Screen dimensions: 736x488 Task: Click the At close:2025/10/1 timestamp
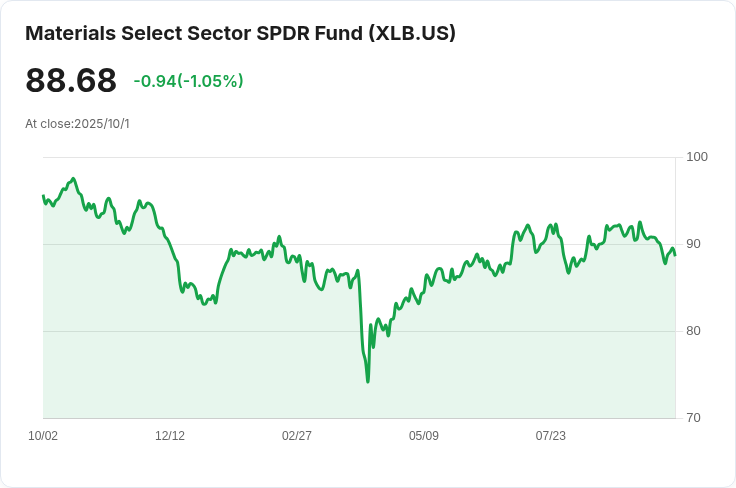[77, 124]
